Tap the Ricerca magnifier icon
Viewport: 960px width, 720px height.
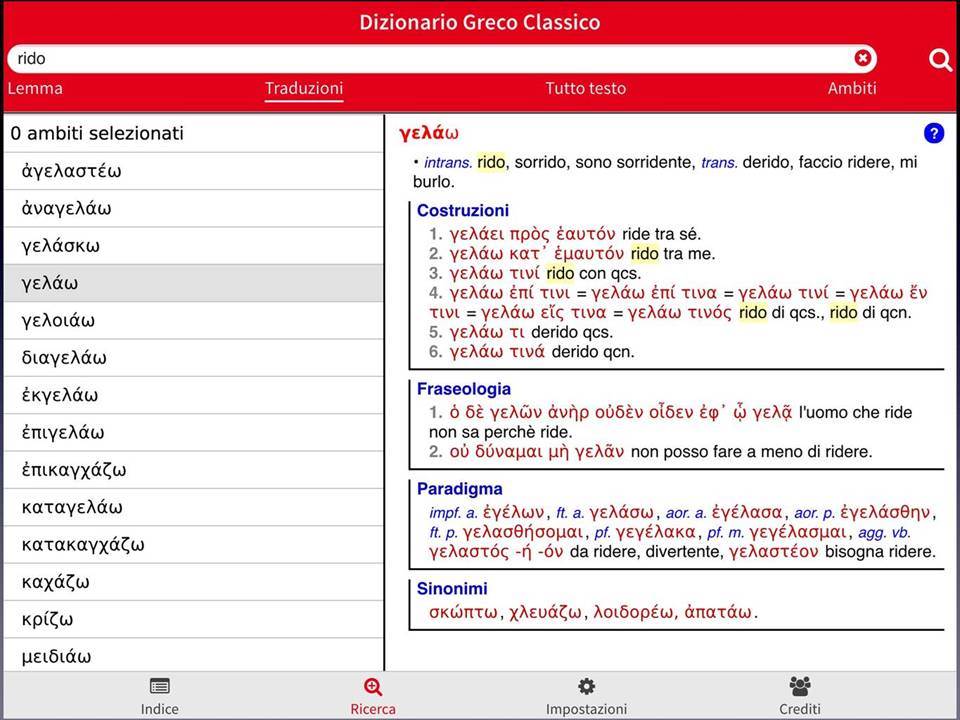(373, 687)
